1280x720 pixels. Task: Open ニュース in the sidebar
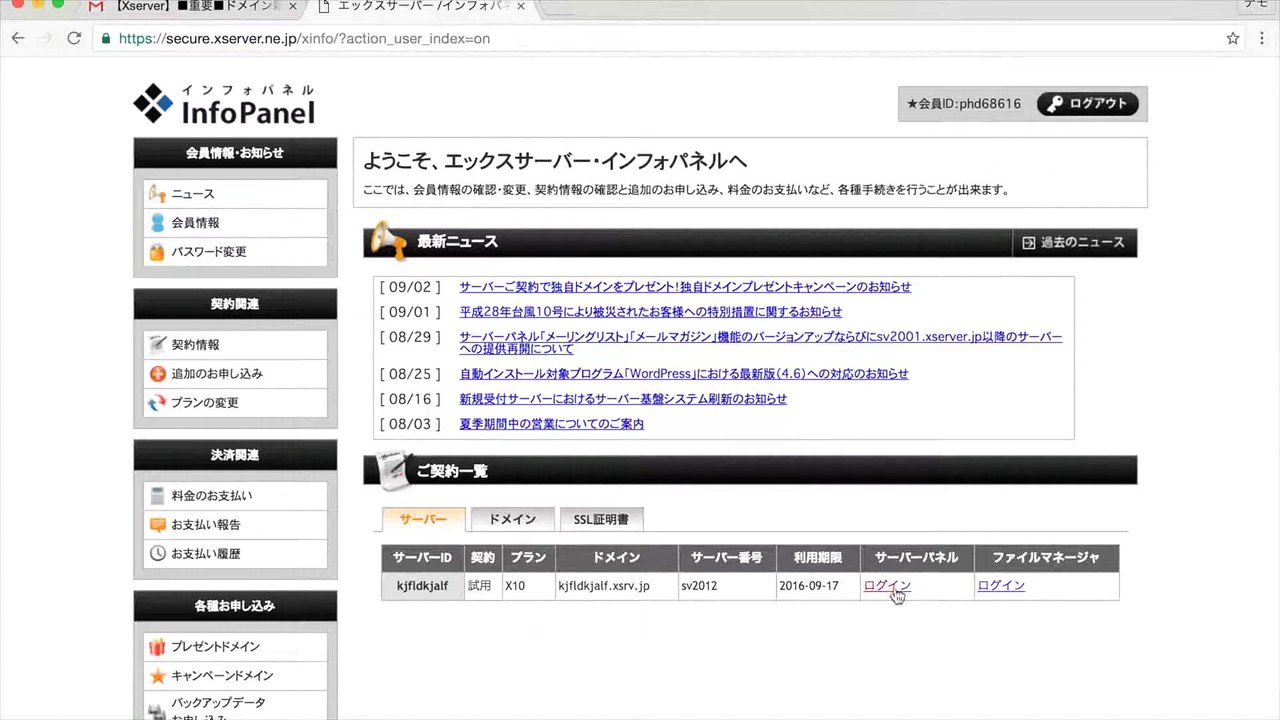click(x=235, y=193)
